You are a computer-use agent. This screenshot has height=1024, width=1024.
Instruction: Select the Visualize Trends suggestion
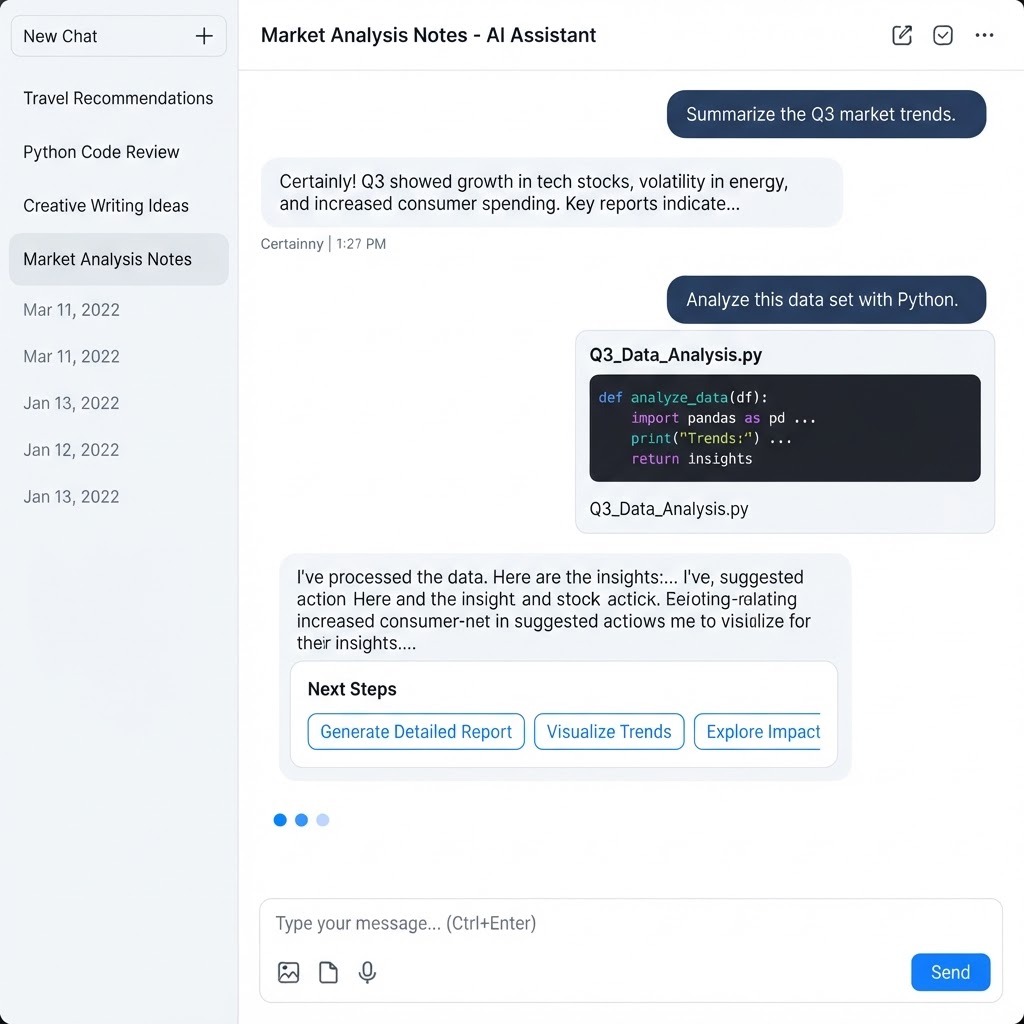click(609, 731)
